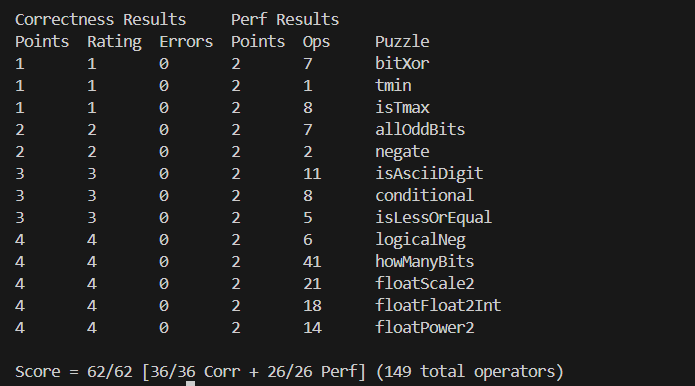This screenshot has width=695, height=386.
Task: Click the 41 ops value for howManyBits
Action: coord(312,261)
